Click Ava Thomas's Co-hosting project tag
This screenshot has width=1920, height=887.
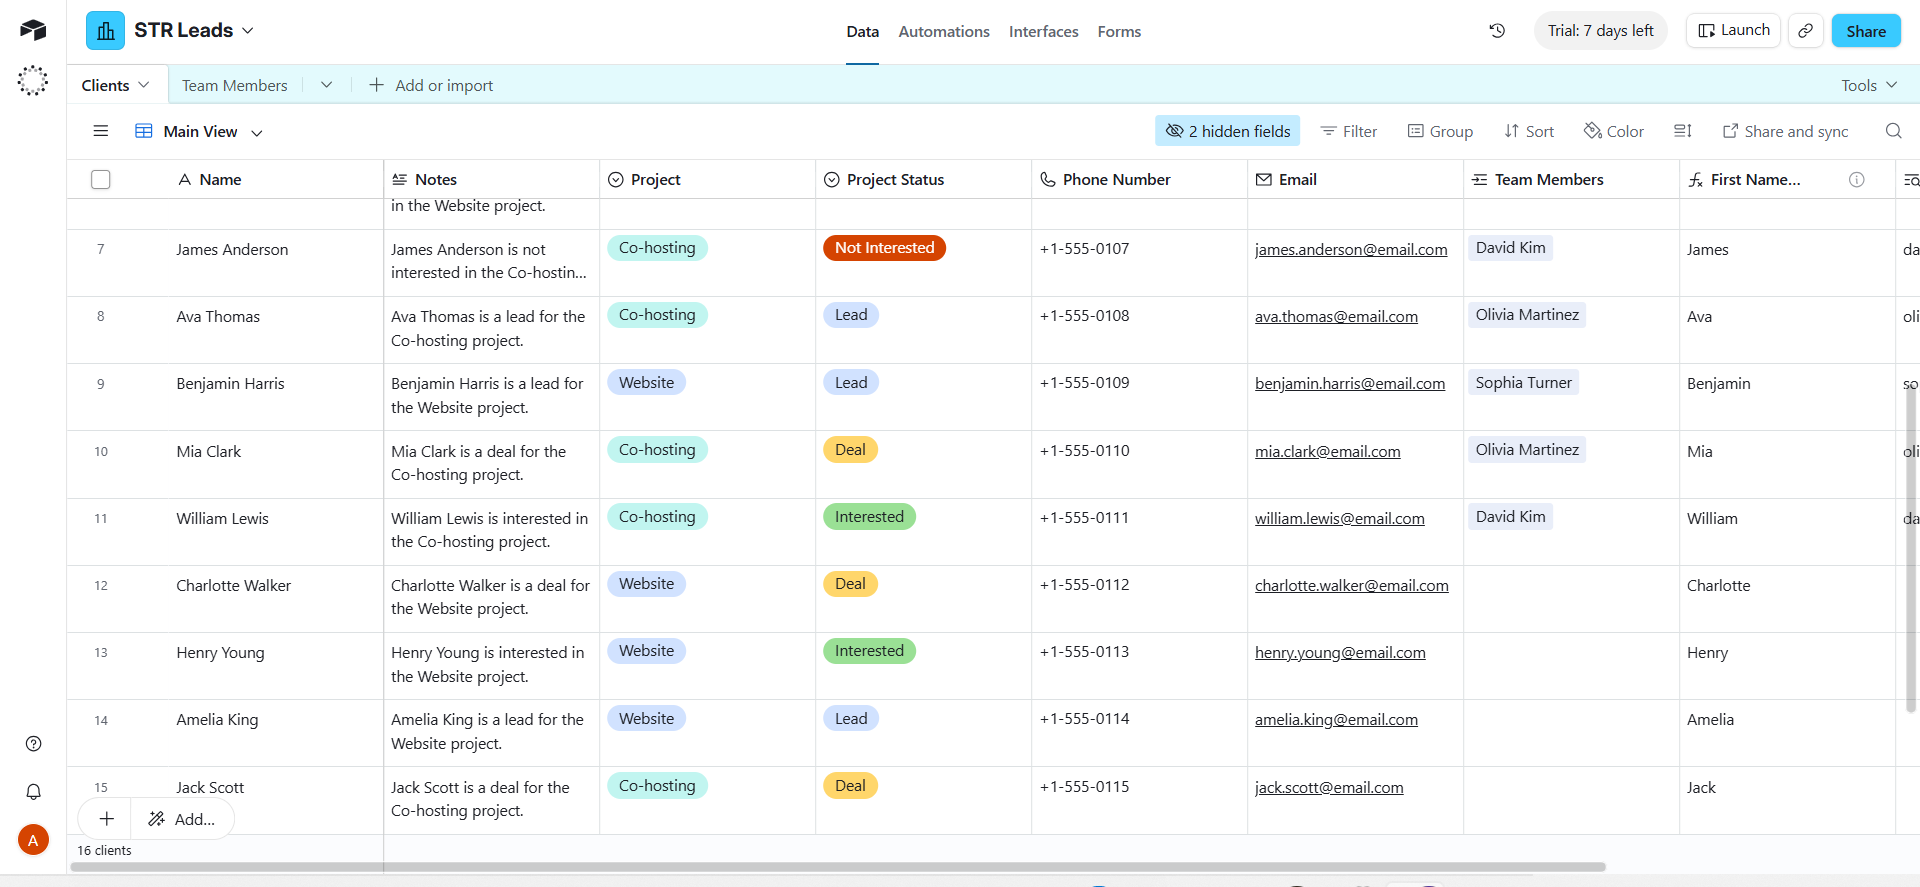pyautogui.click(x=657, y=315)
